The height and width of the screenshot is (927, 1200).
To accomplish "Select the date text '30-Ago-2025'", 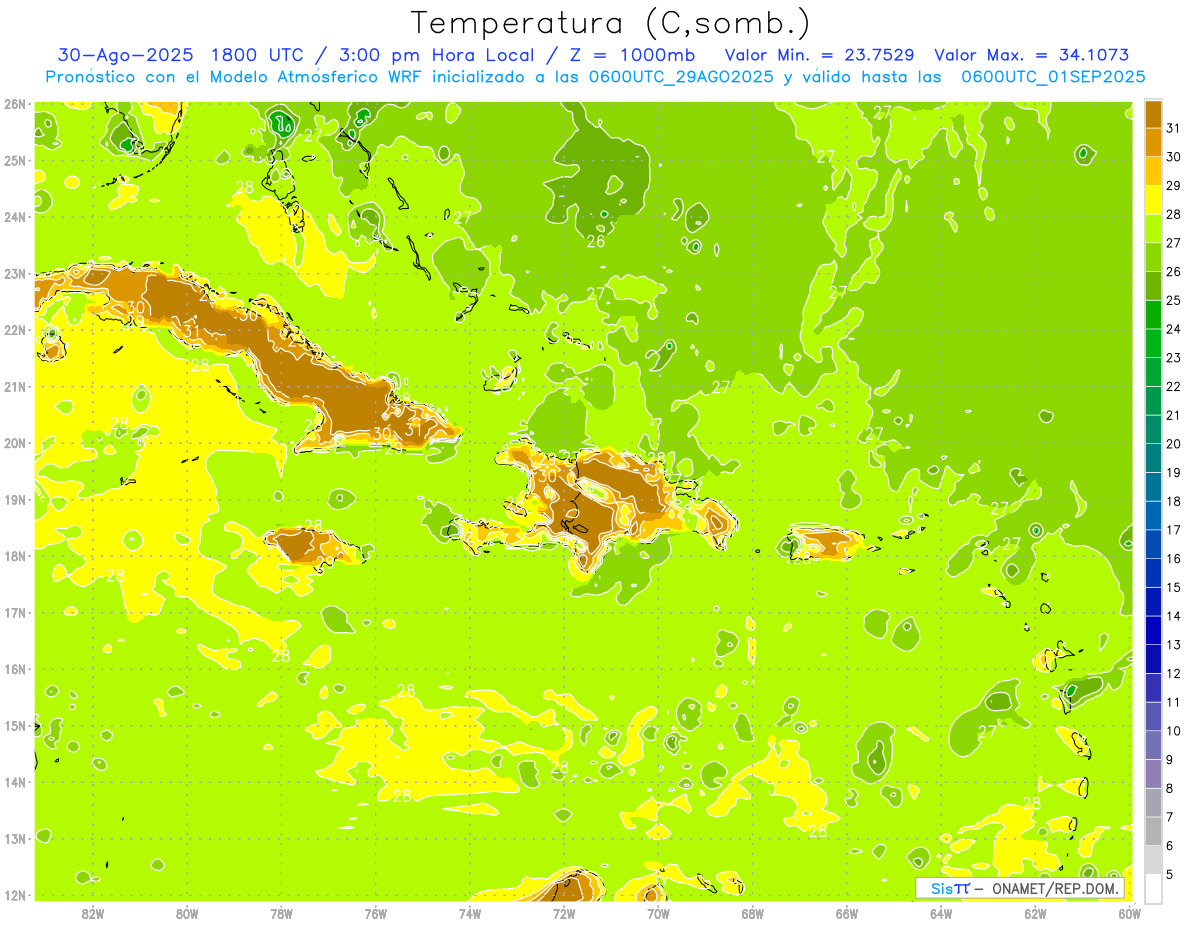I will click(x=126, y=55).
